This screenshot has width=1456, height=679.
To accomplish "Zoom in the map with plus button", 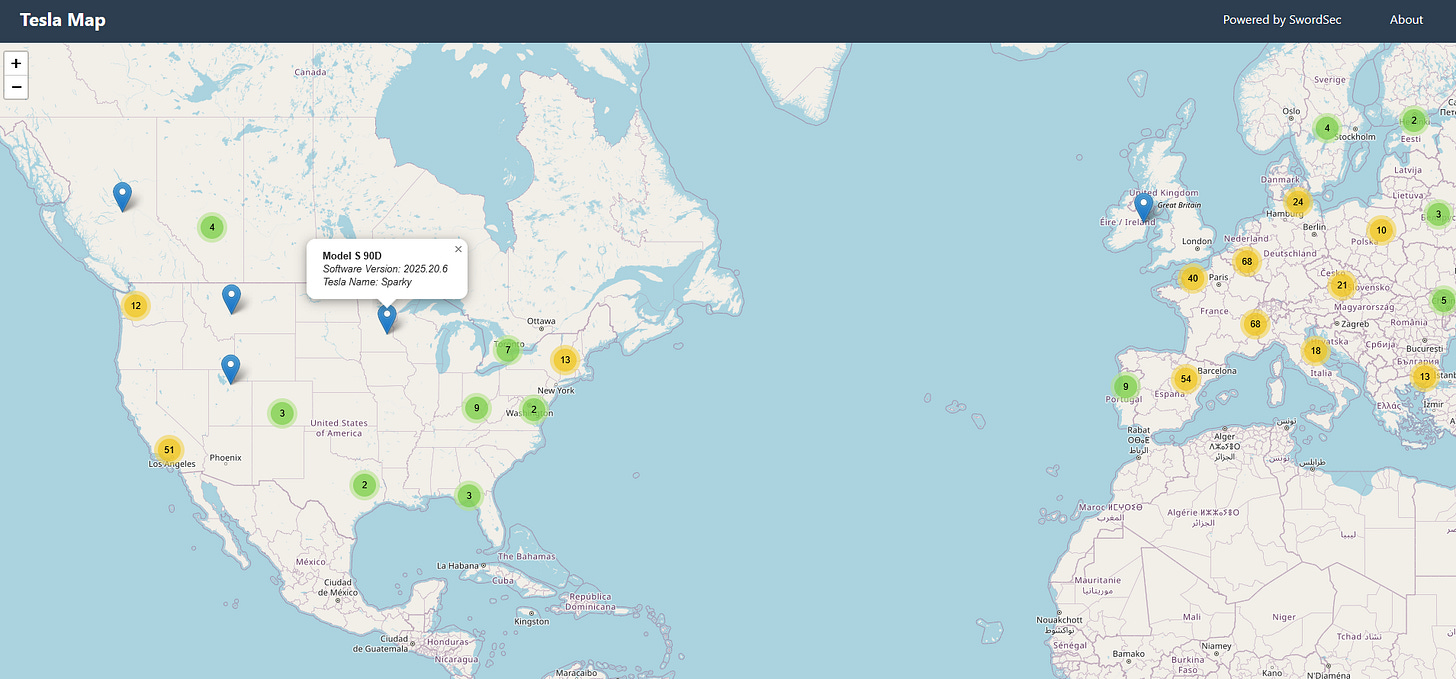I will (16, 63).
